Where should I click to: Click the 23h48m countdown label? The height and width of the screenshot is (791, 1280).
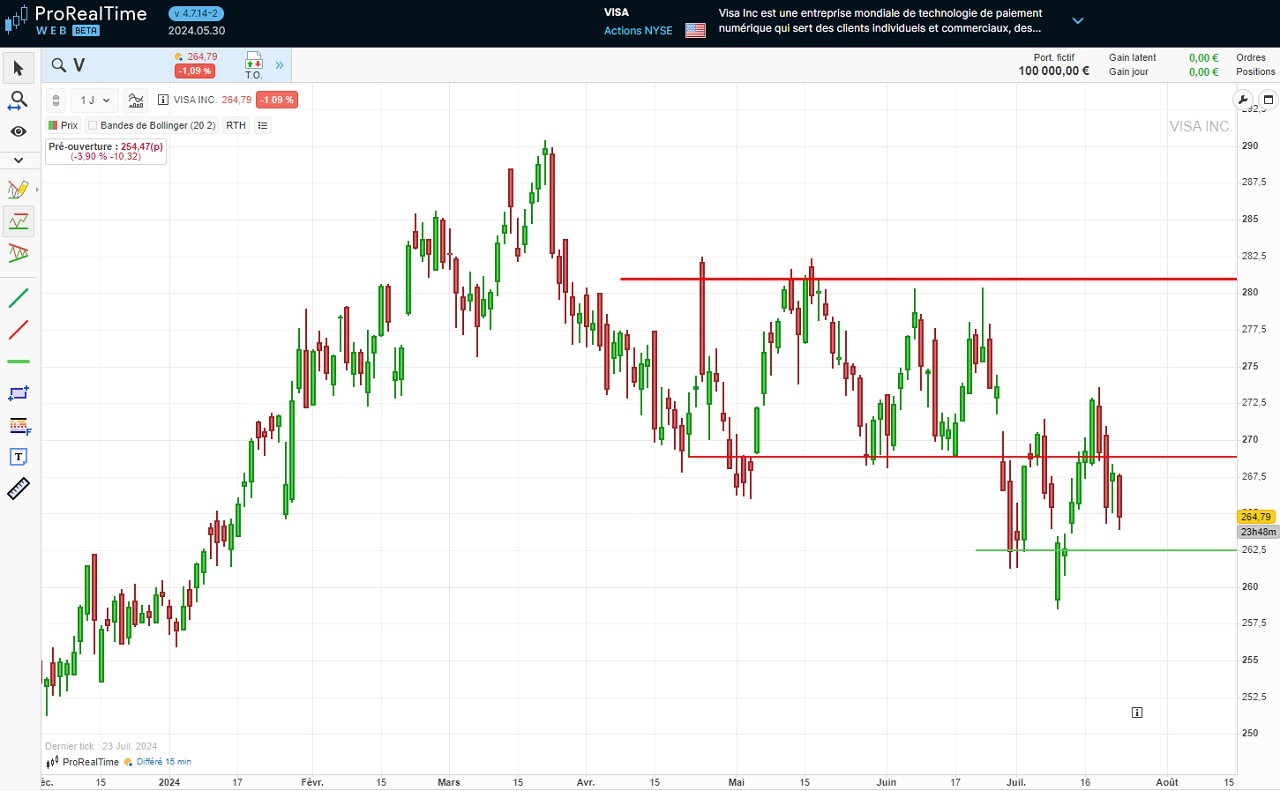1256,532
